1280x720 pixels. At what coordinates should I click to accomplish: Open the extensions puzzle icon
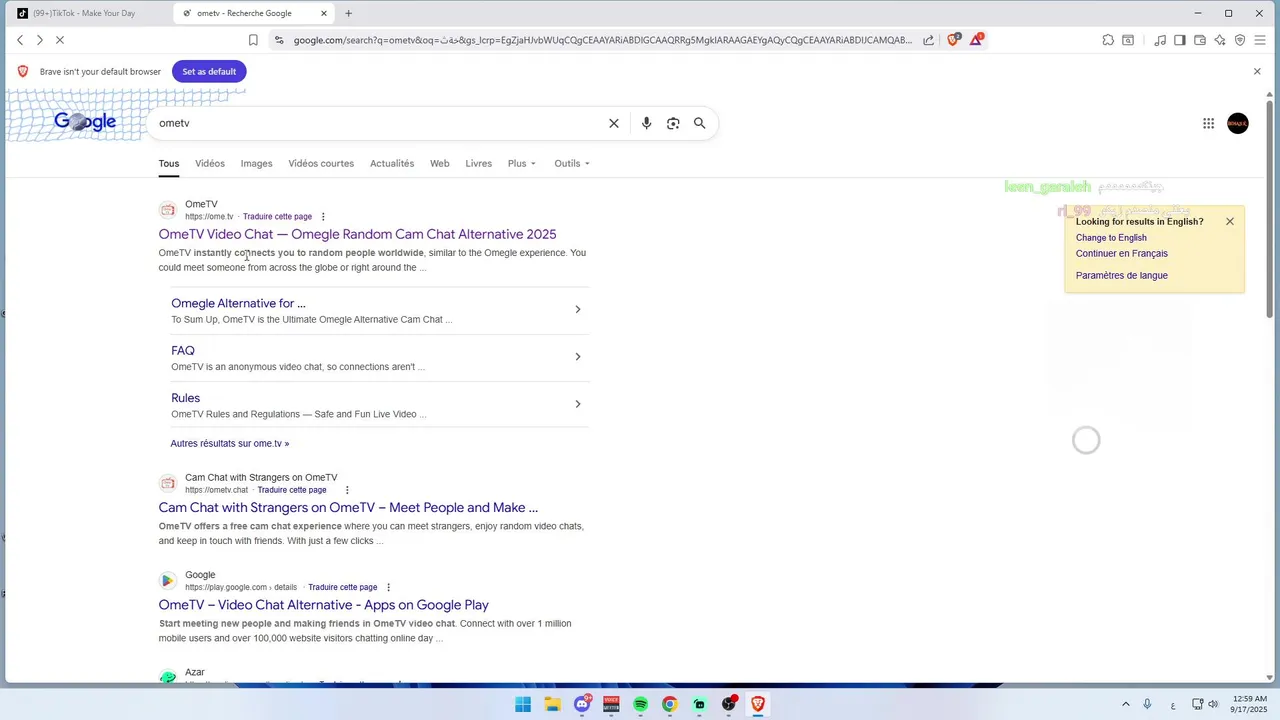click(x=1108, y=40)
